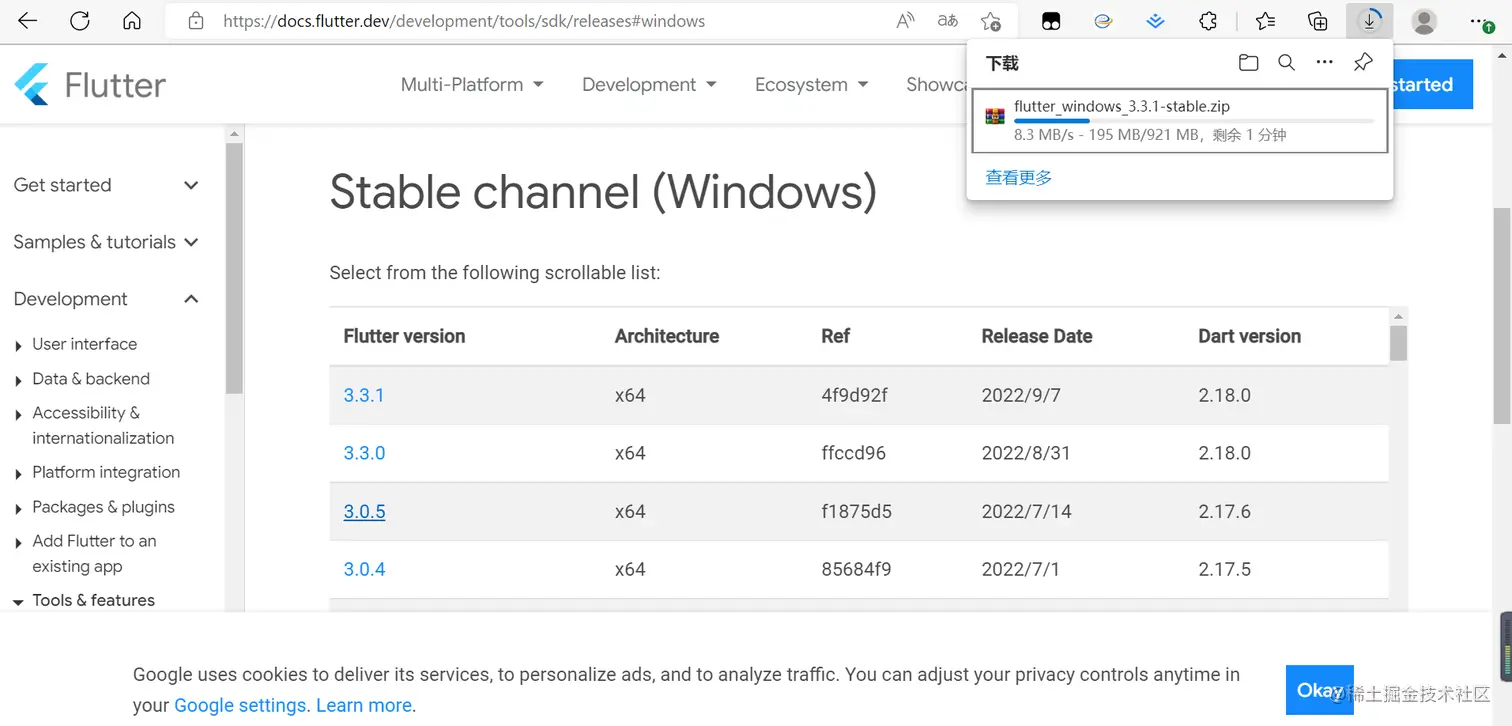Screen dimensions: 1512x726
Task: Open downloads folder icon in download panel
Action: pyautogui.click(x=1248, y=63)
